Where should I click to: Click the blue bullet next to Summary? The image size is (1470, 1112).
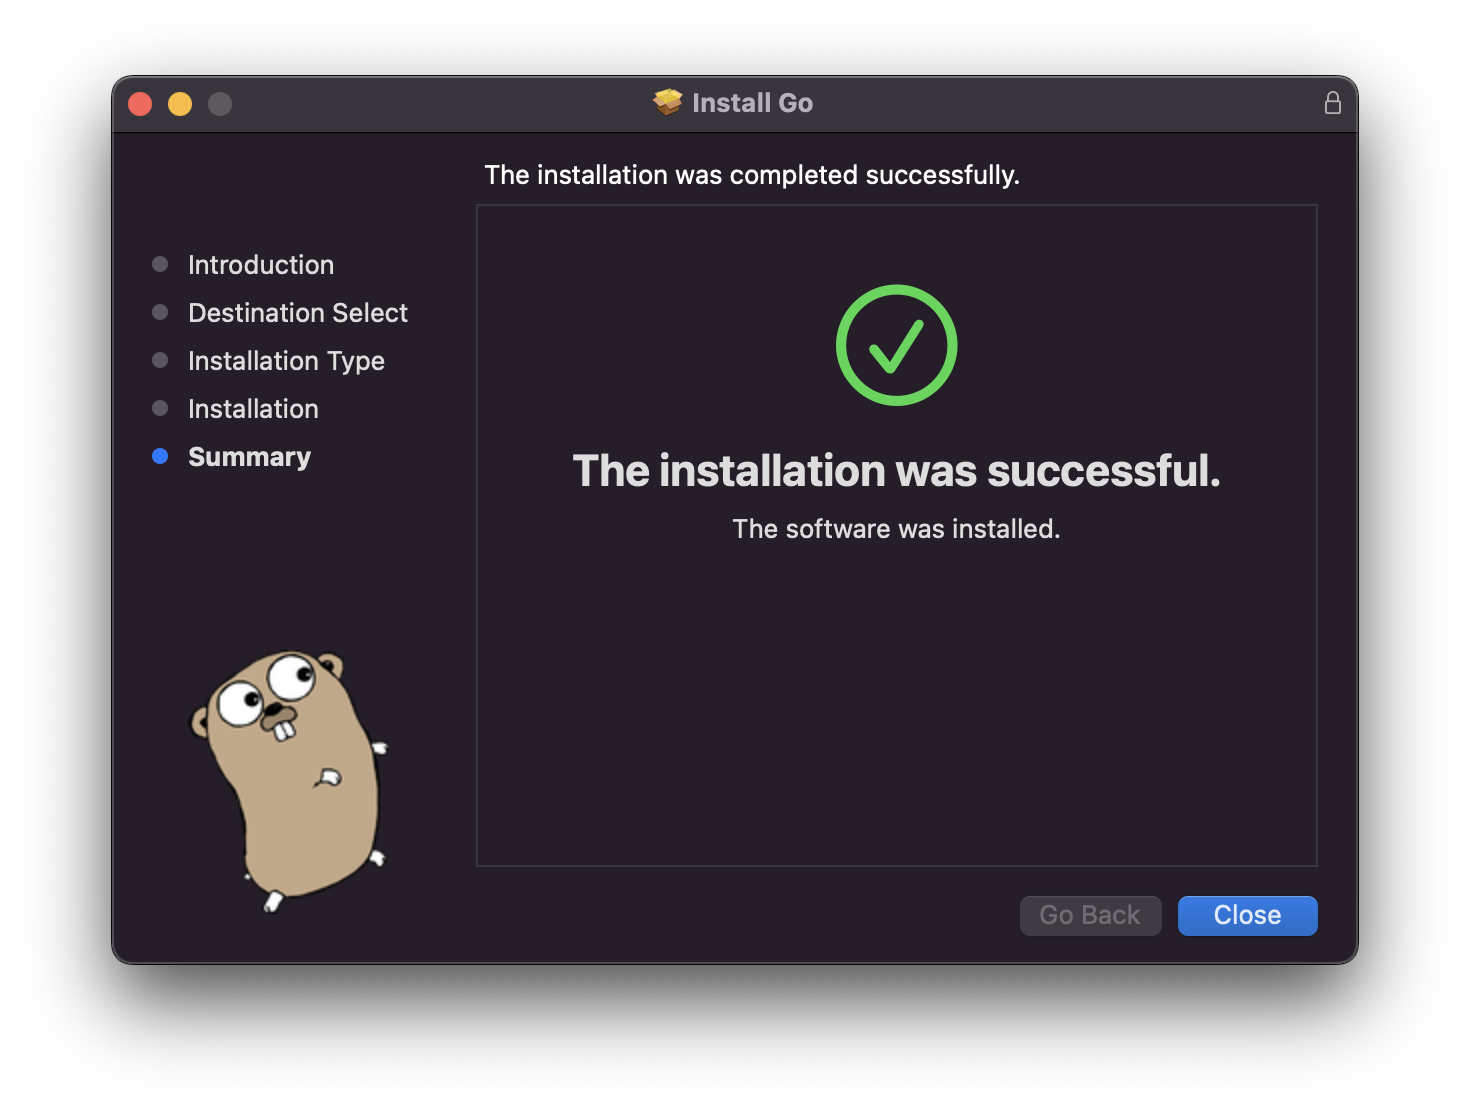(x=160, y=456)
